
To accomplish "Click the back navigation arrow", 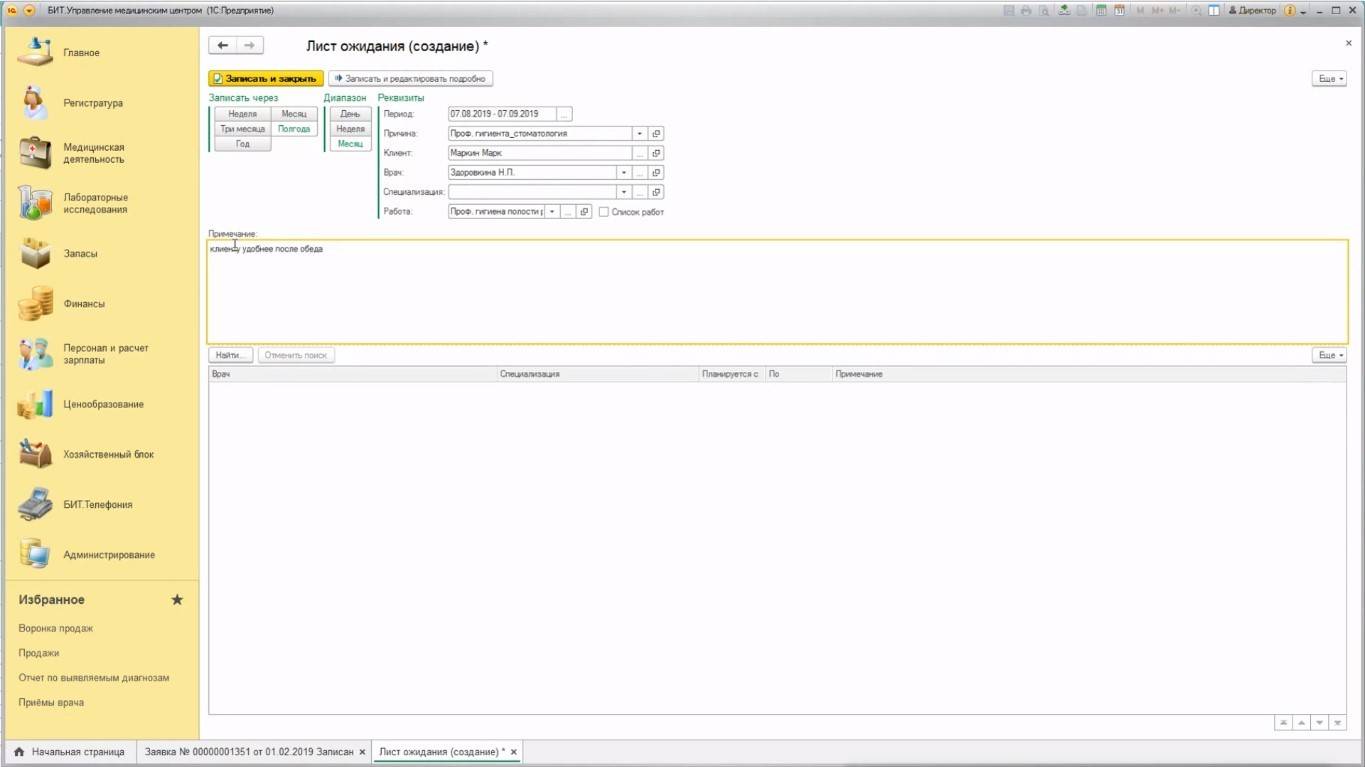I will click(223, 46).
